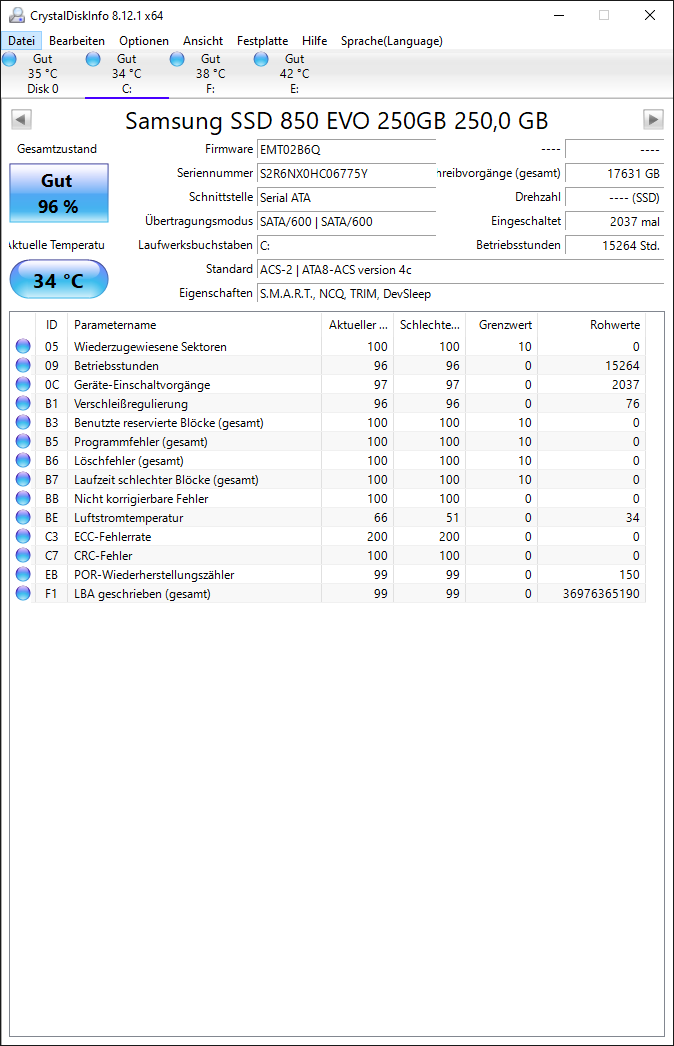Open the Bearbeiten menu
Screen dimensions: 674x1046
pyautogui.click(x=77, y=41)
